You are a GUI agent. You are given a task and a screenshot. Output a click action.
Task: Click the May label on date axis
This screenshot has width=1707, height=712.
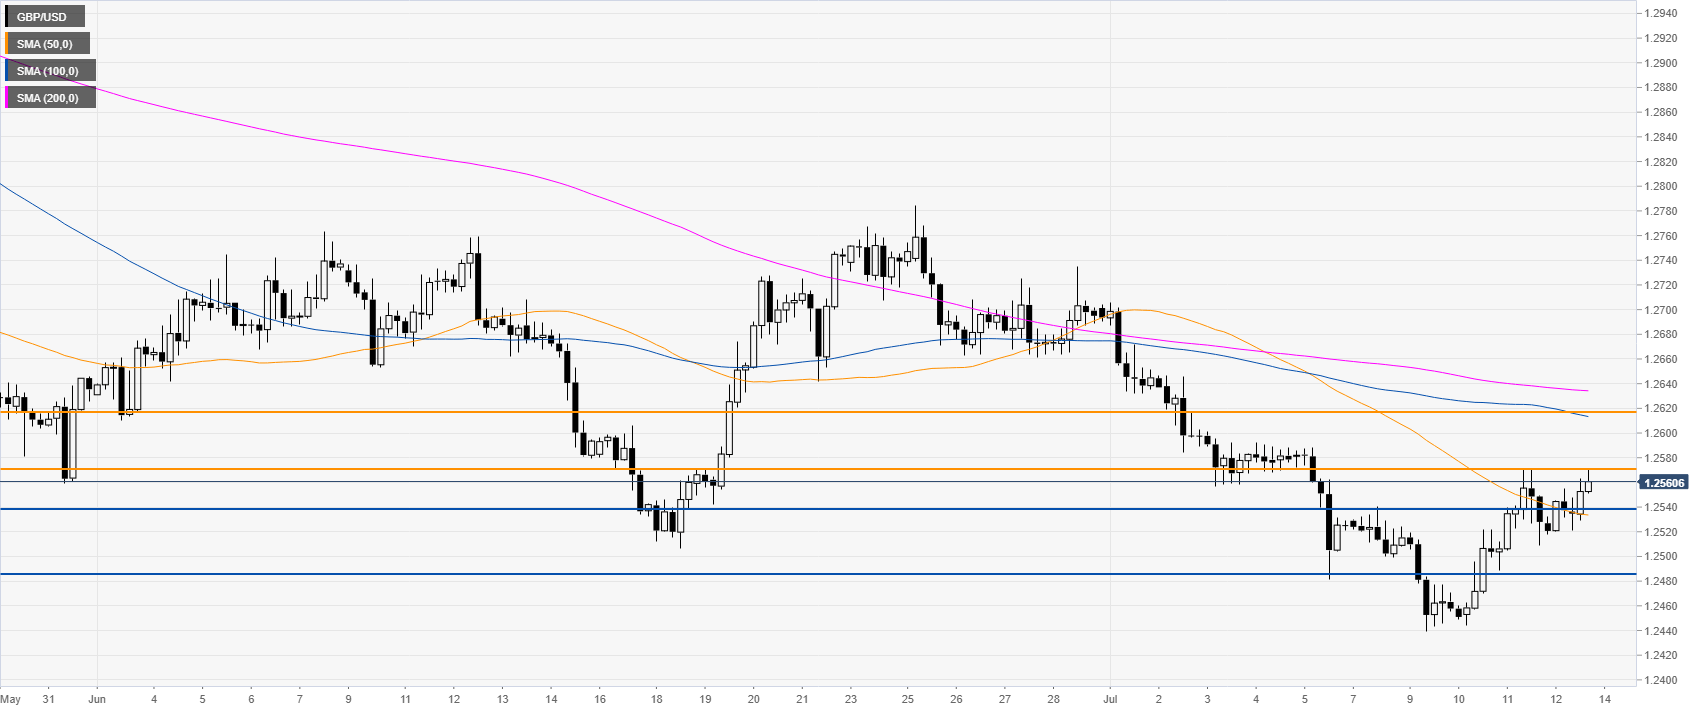11,699
